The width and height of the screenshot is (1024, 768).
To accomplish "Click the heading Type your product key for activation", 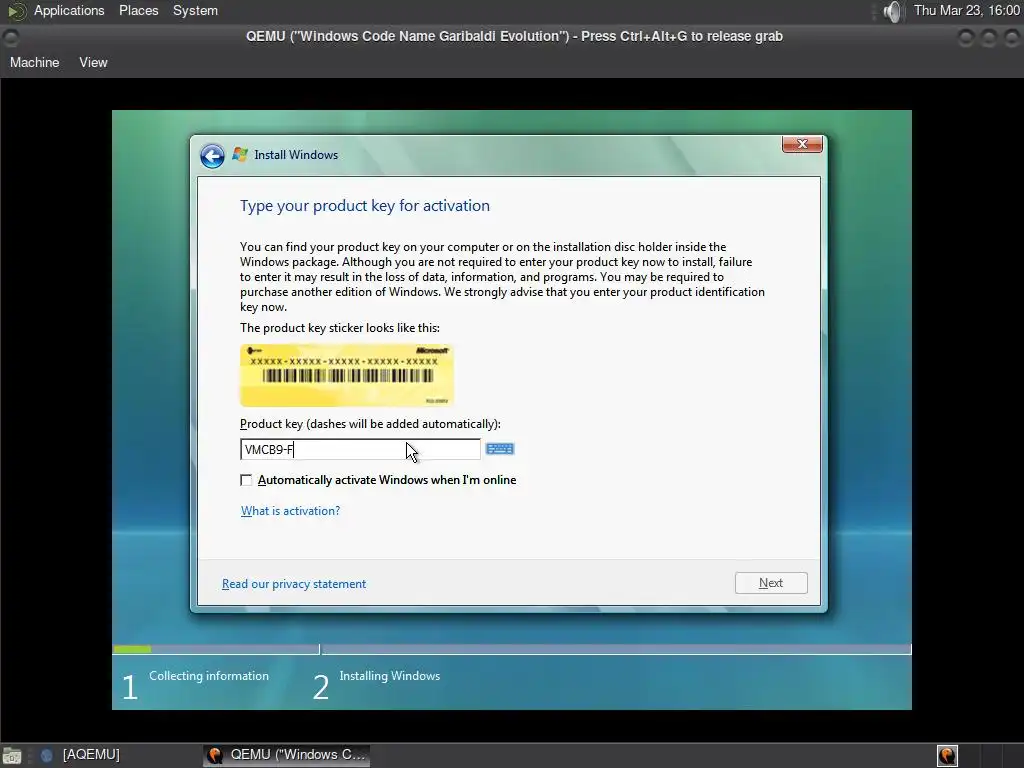I will (x=364, y=206).
